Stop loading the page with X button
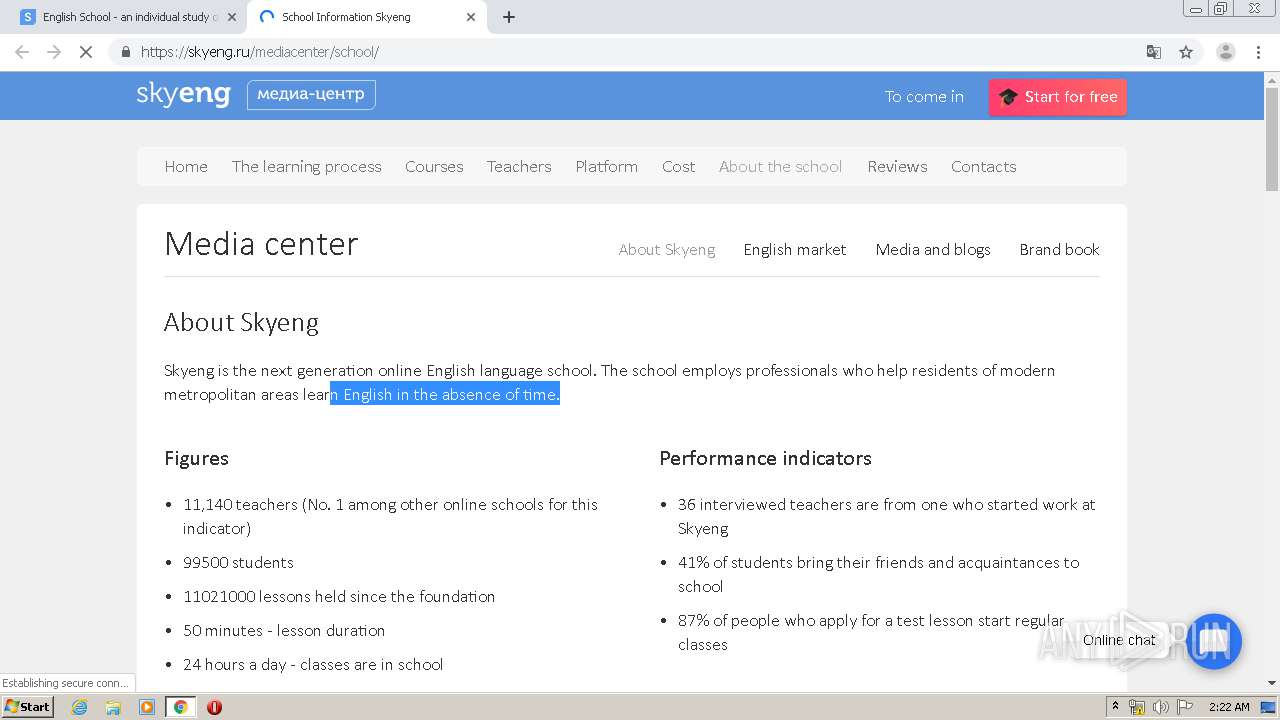1280x720 pixels. [x=86, y=52]
